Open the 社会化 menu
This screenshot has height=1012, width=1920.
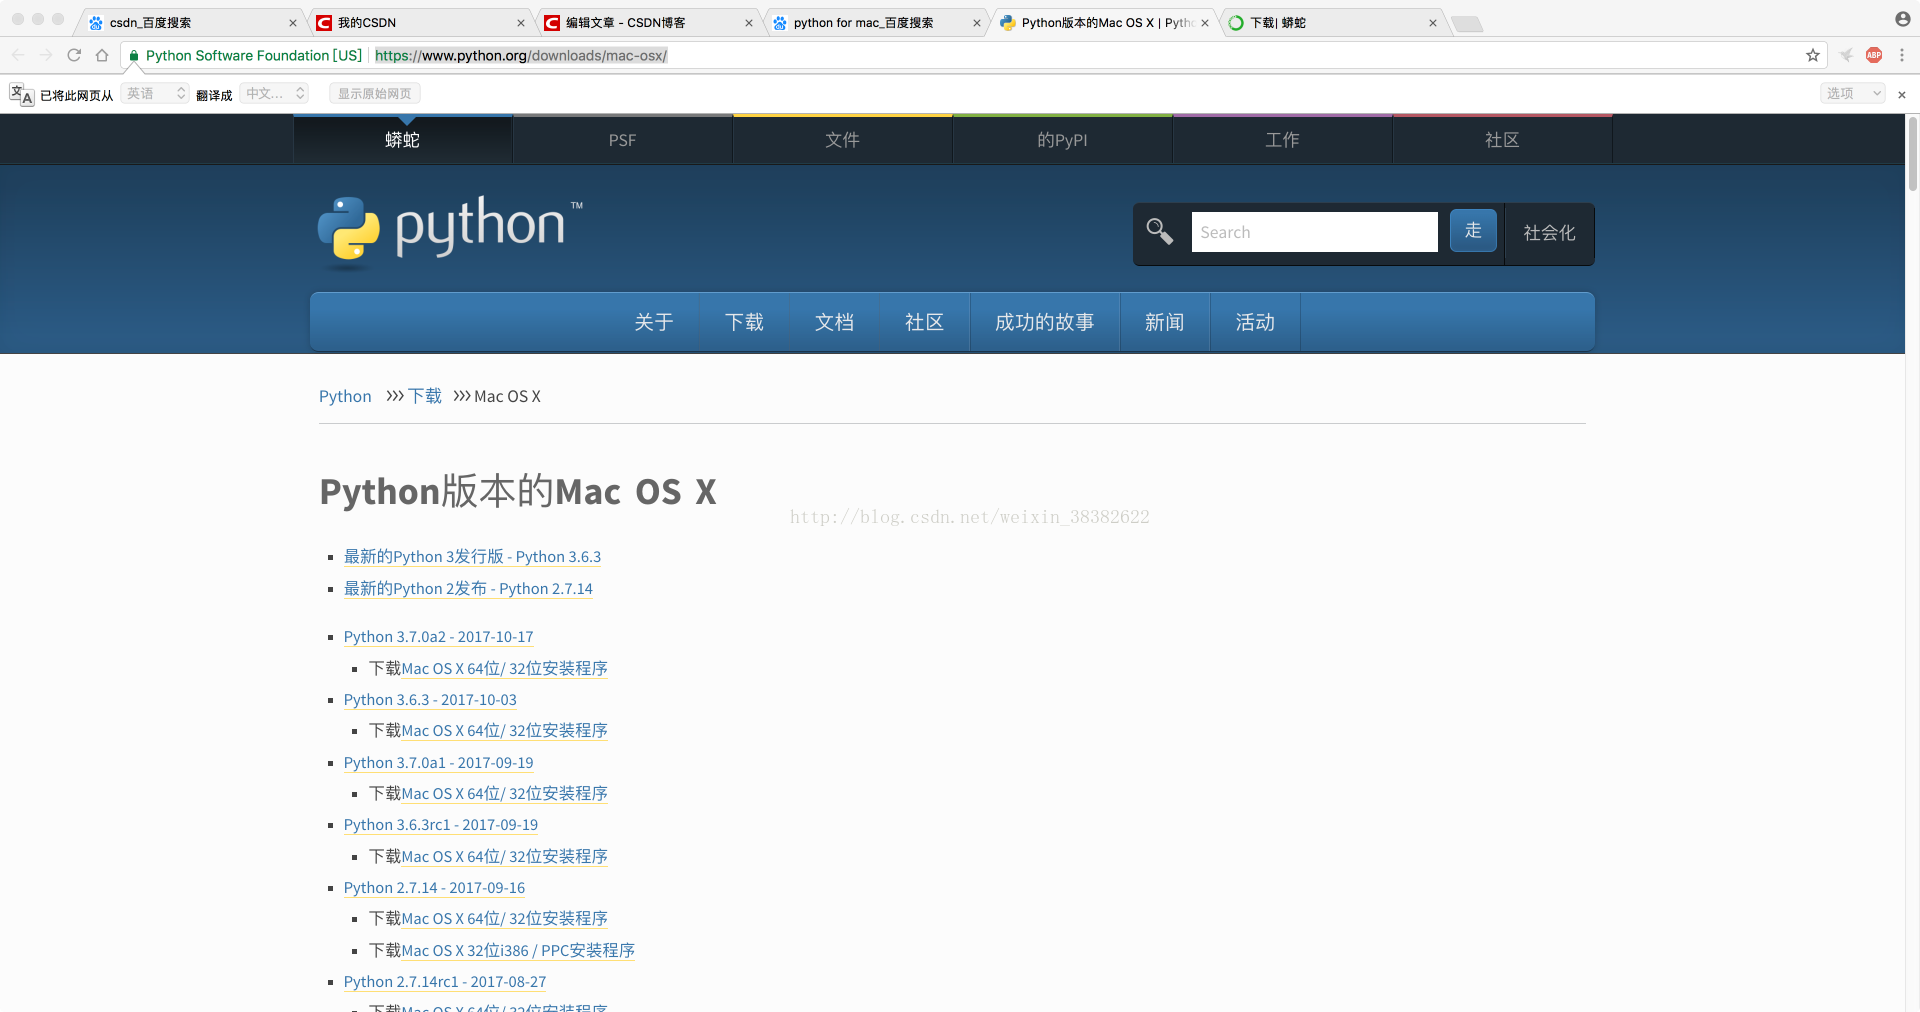click(x=1549, y=233)
